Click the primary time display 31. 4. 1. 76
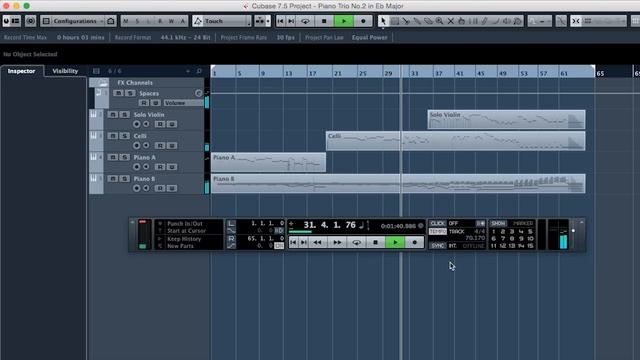 pyautogui.click(x=329, y=225)
